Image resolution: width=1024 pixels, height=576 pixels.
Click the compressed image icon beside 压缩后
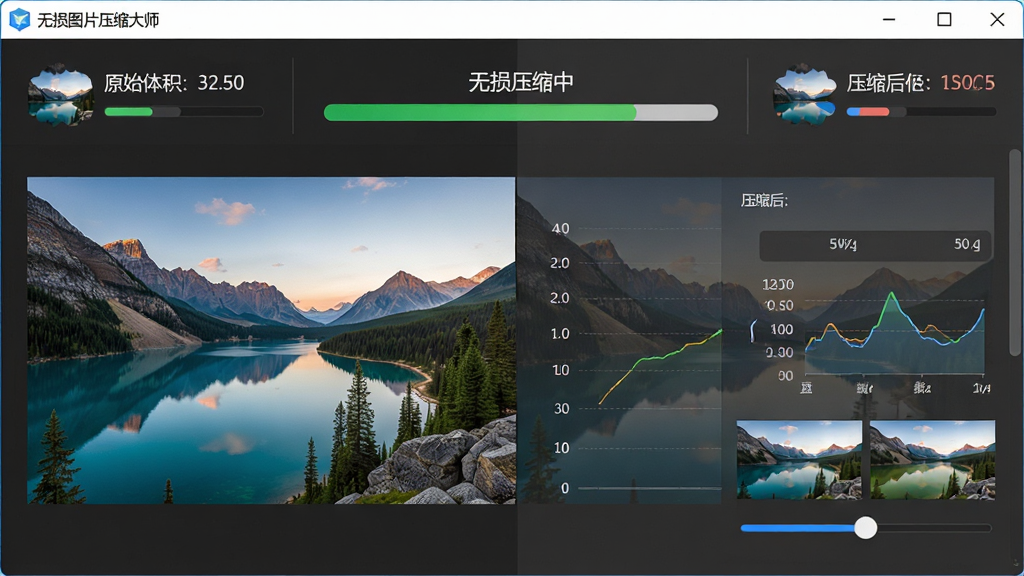click(805, 95)
